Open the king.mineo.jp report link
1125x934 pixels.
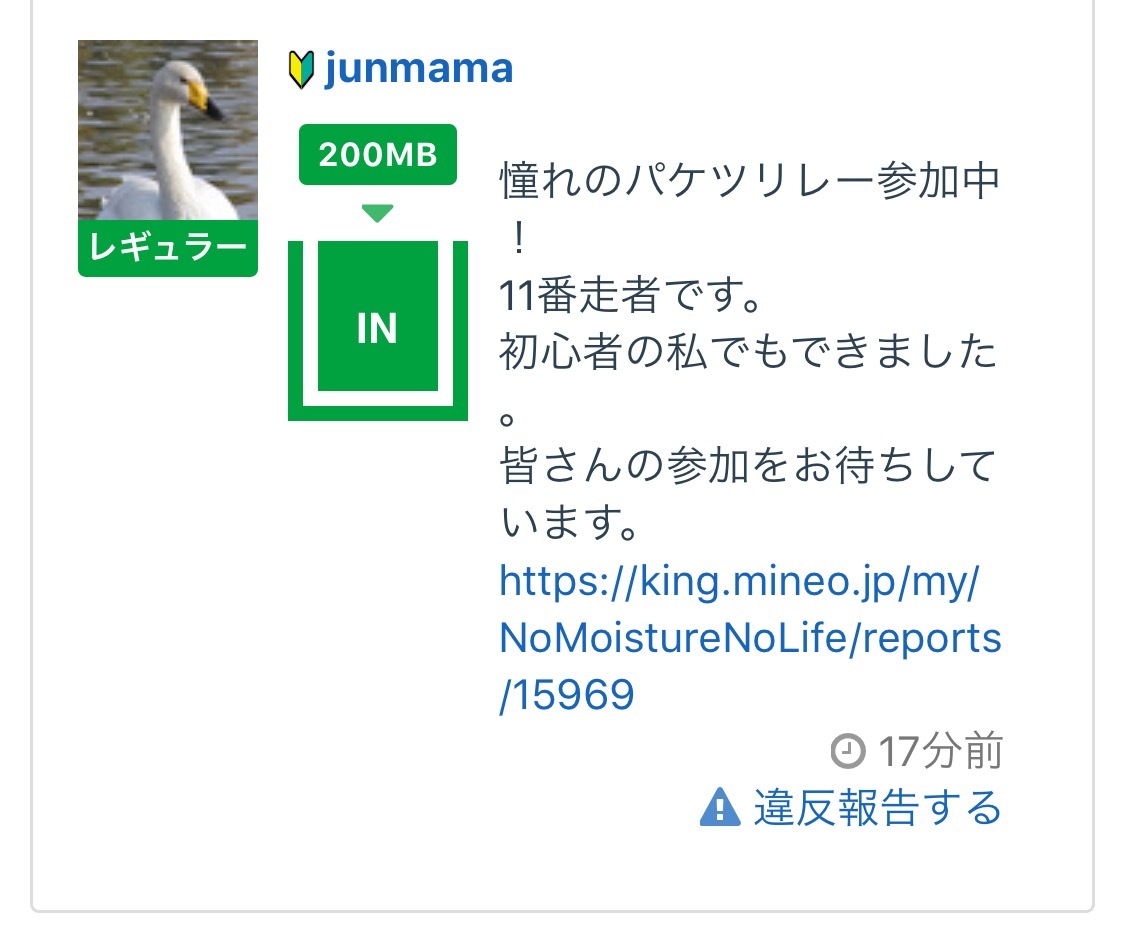(x=738, y=581)
